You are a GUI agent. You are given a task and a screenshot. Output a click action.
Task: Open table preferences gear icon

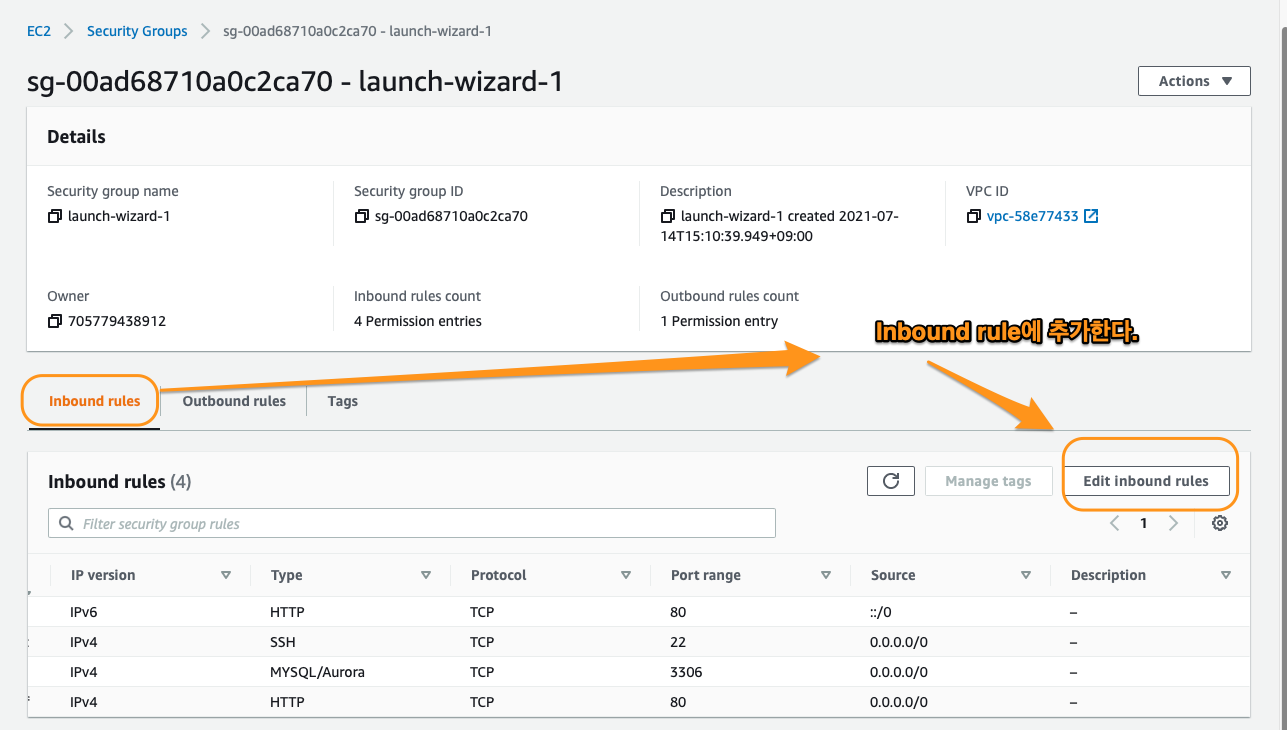[x=1219, y=523]
